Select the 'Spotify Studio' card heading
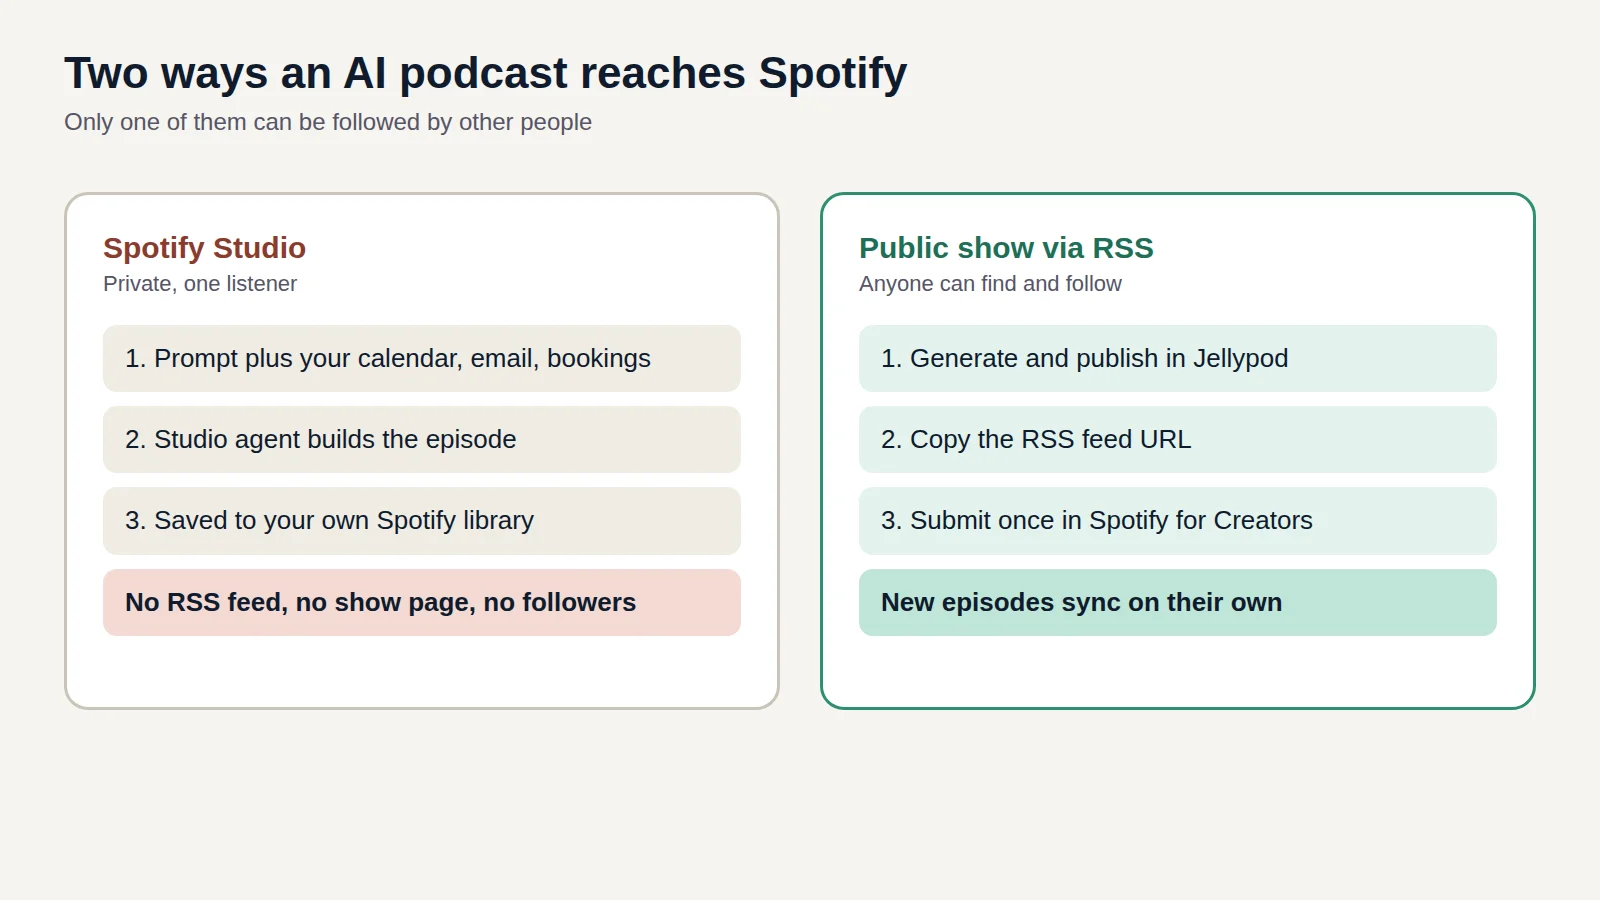Image resolution: width=1600 pixels, height=900 pixels. click(204, 248)
